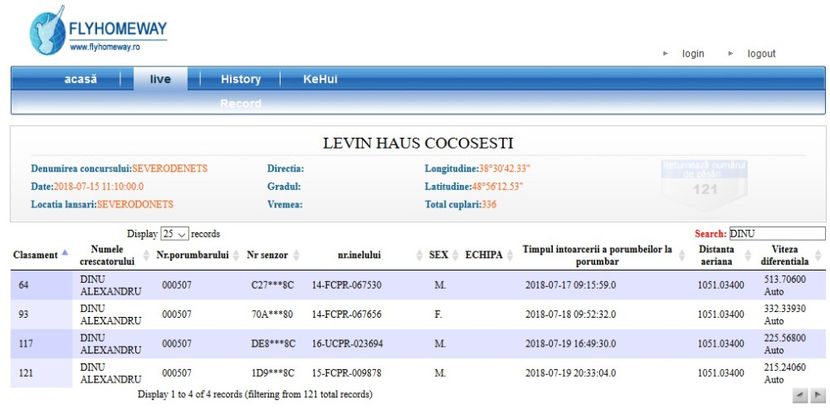
Task: Sort by Nr.porumbarului column header
Action: point(193,255)
